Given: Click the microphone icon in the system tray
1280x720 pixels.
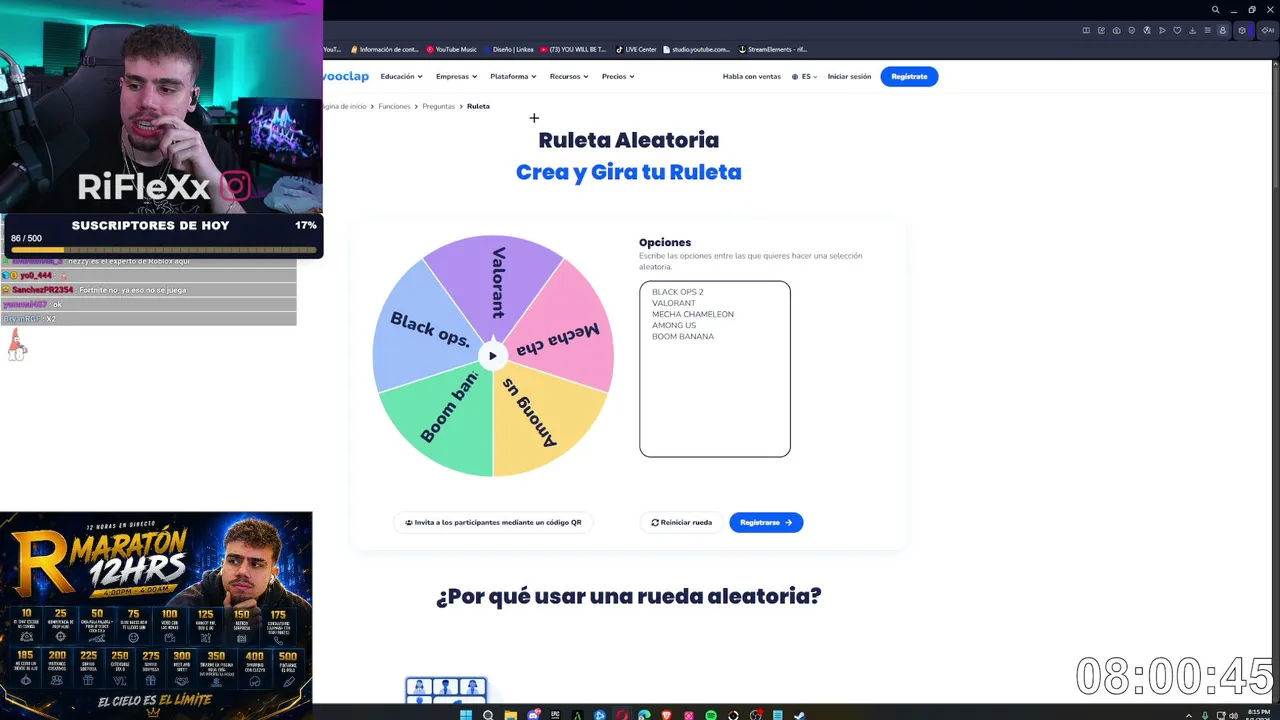Looking at the screenshot, I should 1205,716.
